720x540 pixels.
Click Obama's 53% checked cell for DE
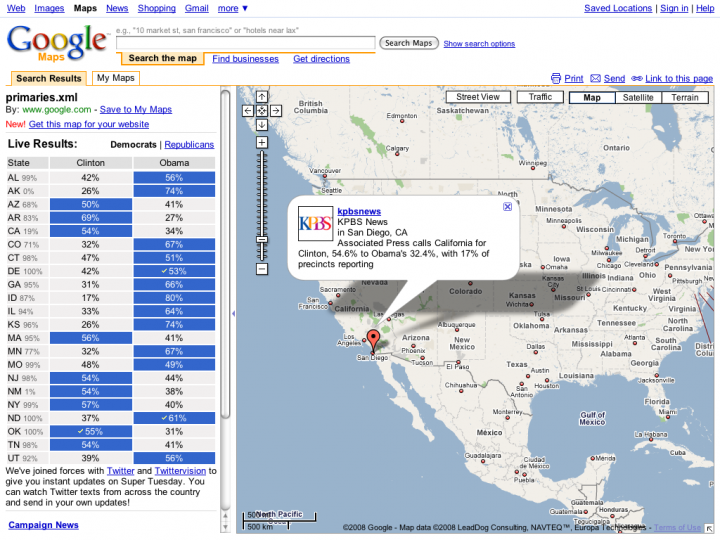[x=174, y=271]
